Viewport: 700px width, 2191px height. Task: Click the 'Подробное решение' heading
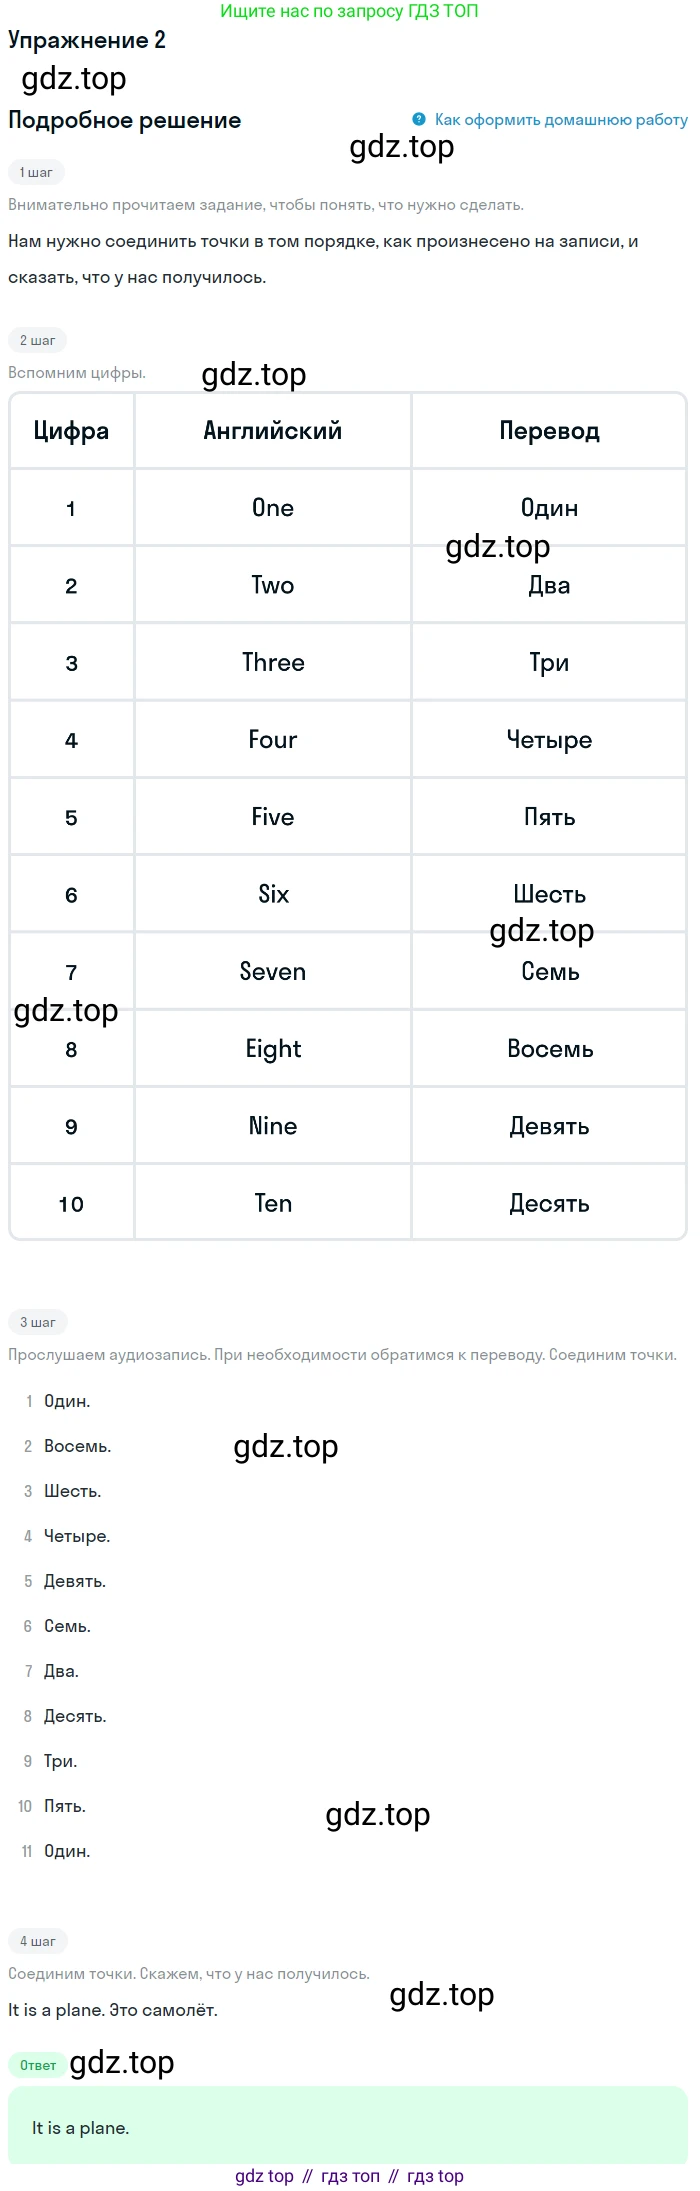point(125,120)
